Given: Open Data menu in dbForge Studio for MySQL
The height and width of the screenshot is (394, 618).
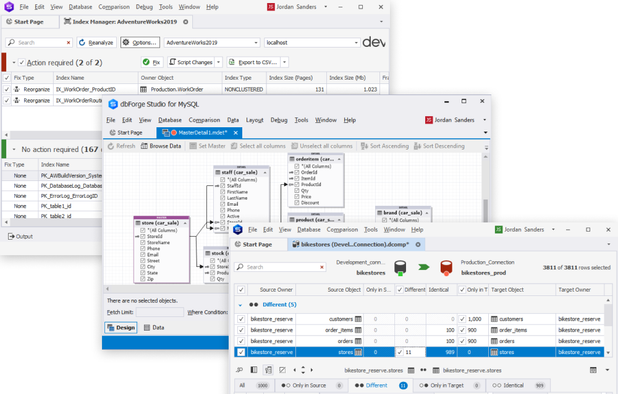Looking at the screenshot, I should pos(233,120).
